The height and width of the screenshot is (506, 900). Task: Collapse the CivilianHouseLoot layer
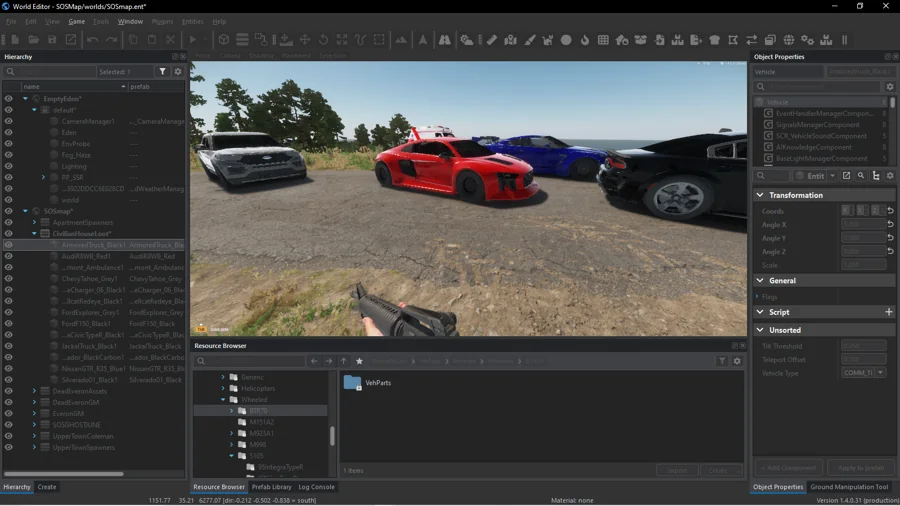click(x=34, y=233)
